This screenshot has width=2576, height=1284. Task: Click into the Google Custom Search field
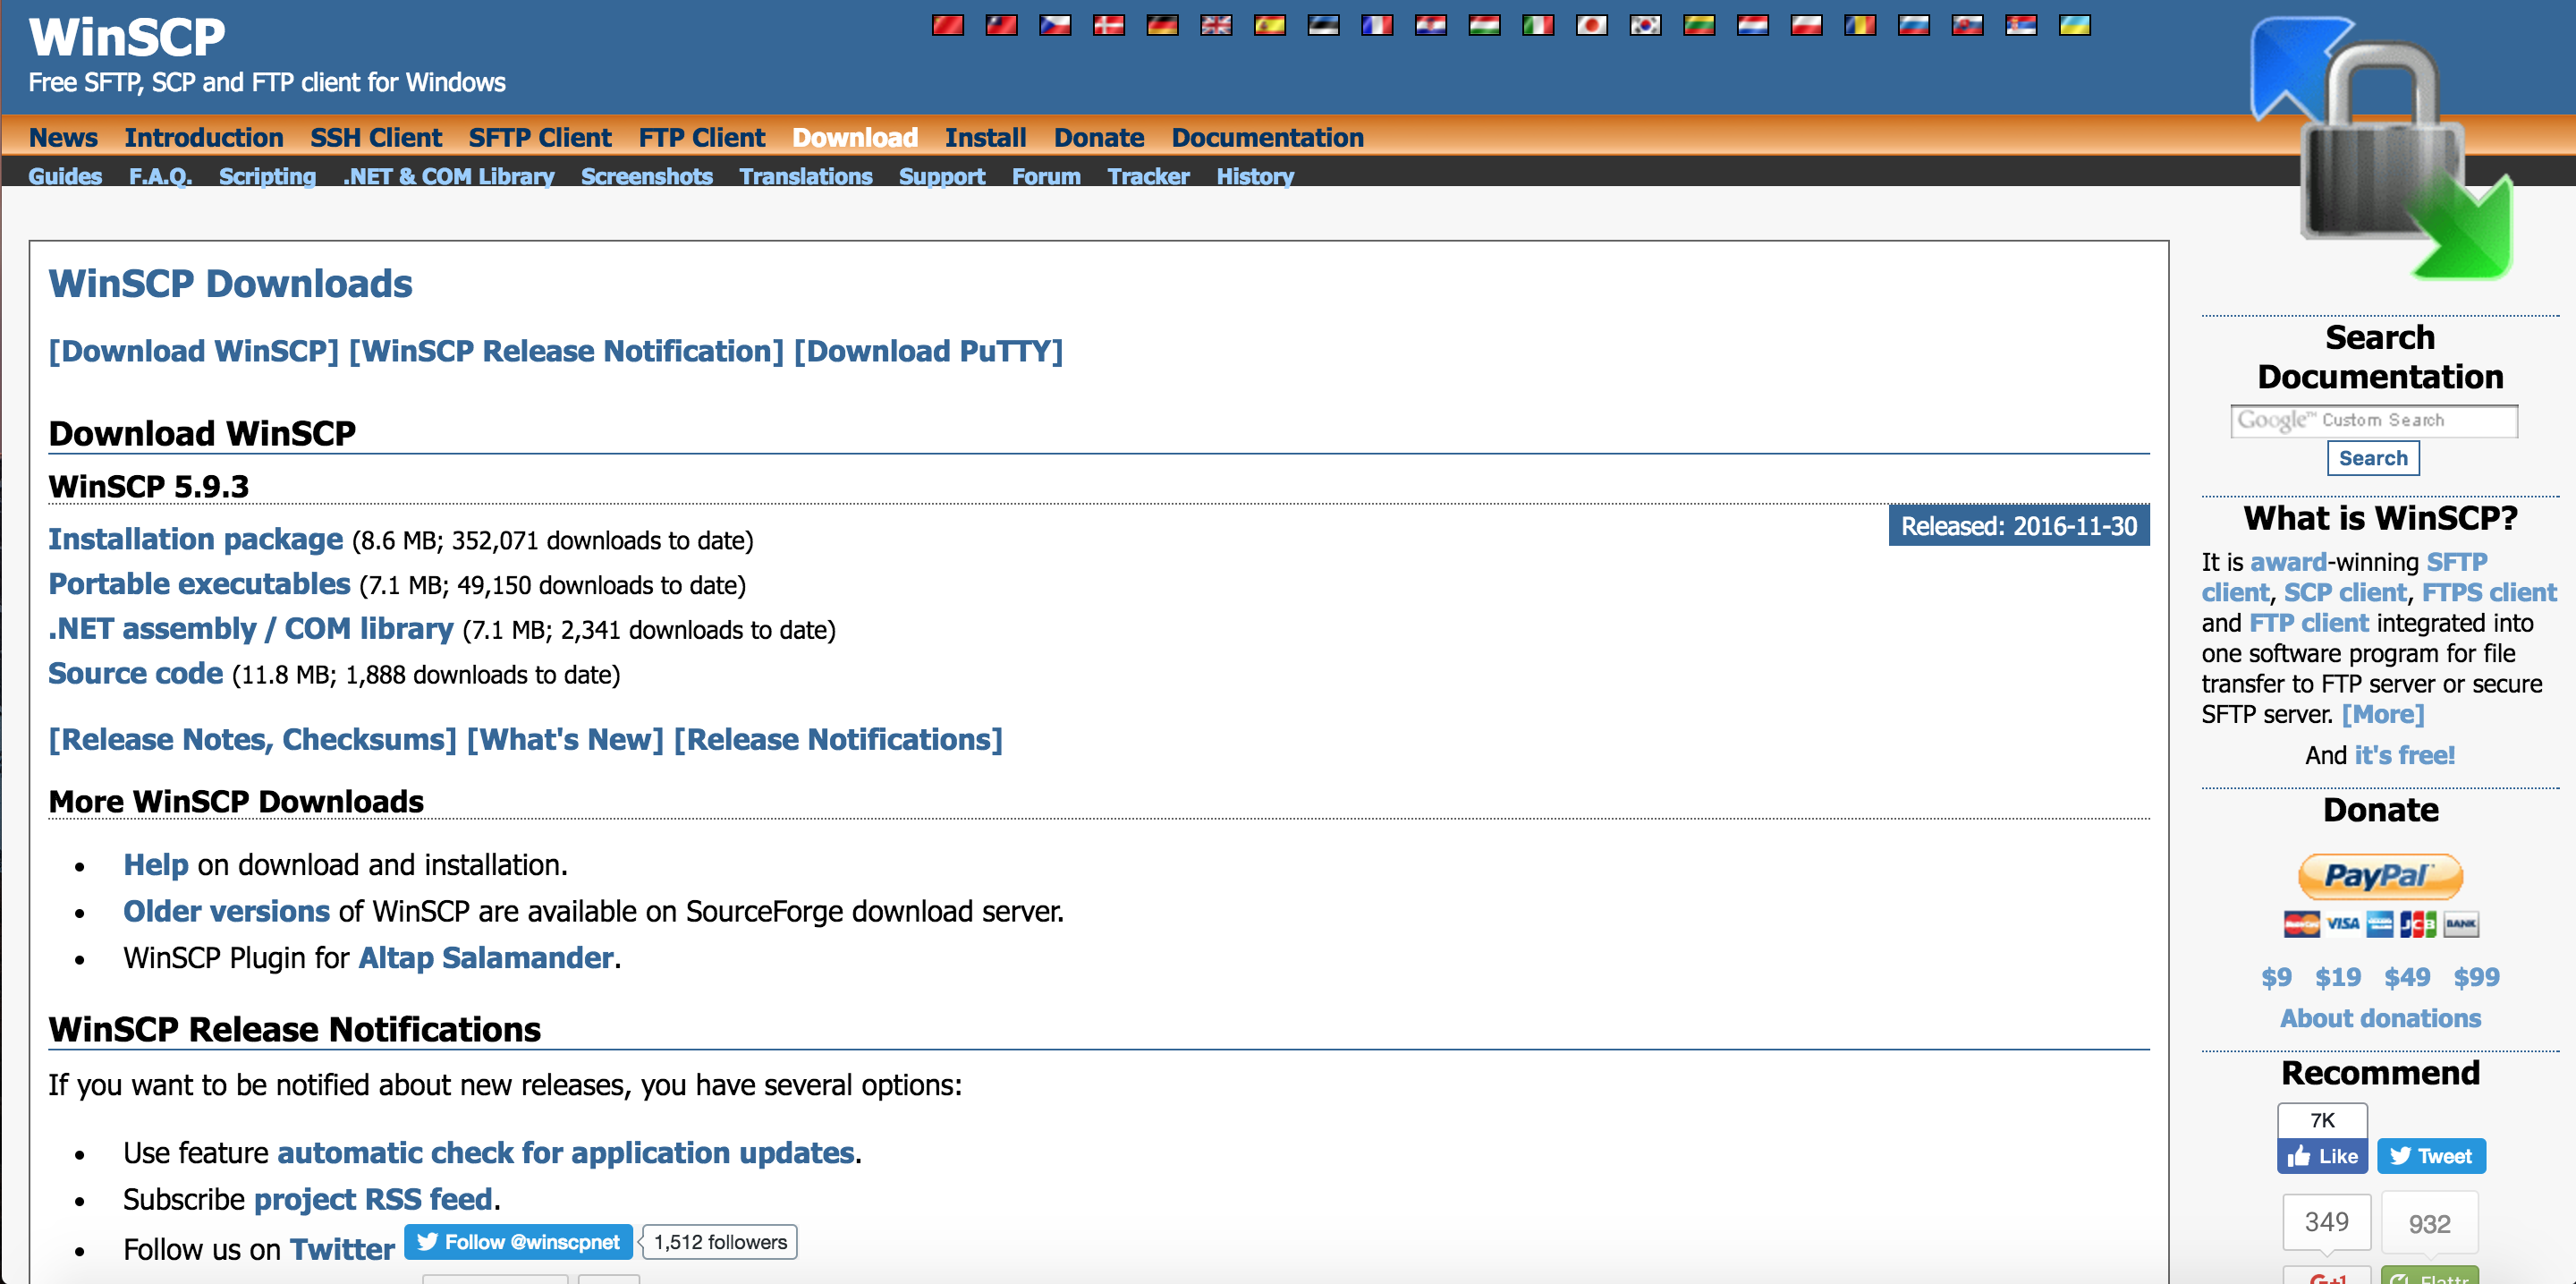point(2374,421)
